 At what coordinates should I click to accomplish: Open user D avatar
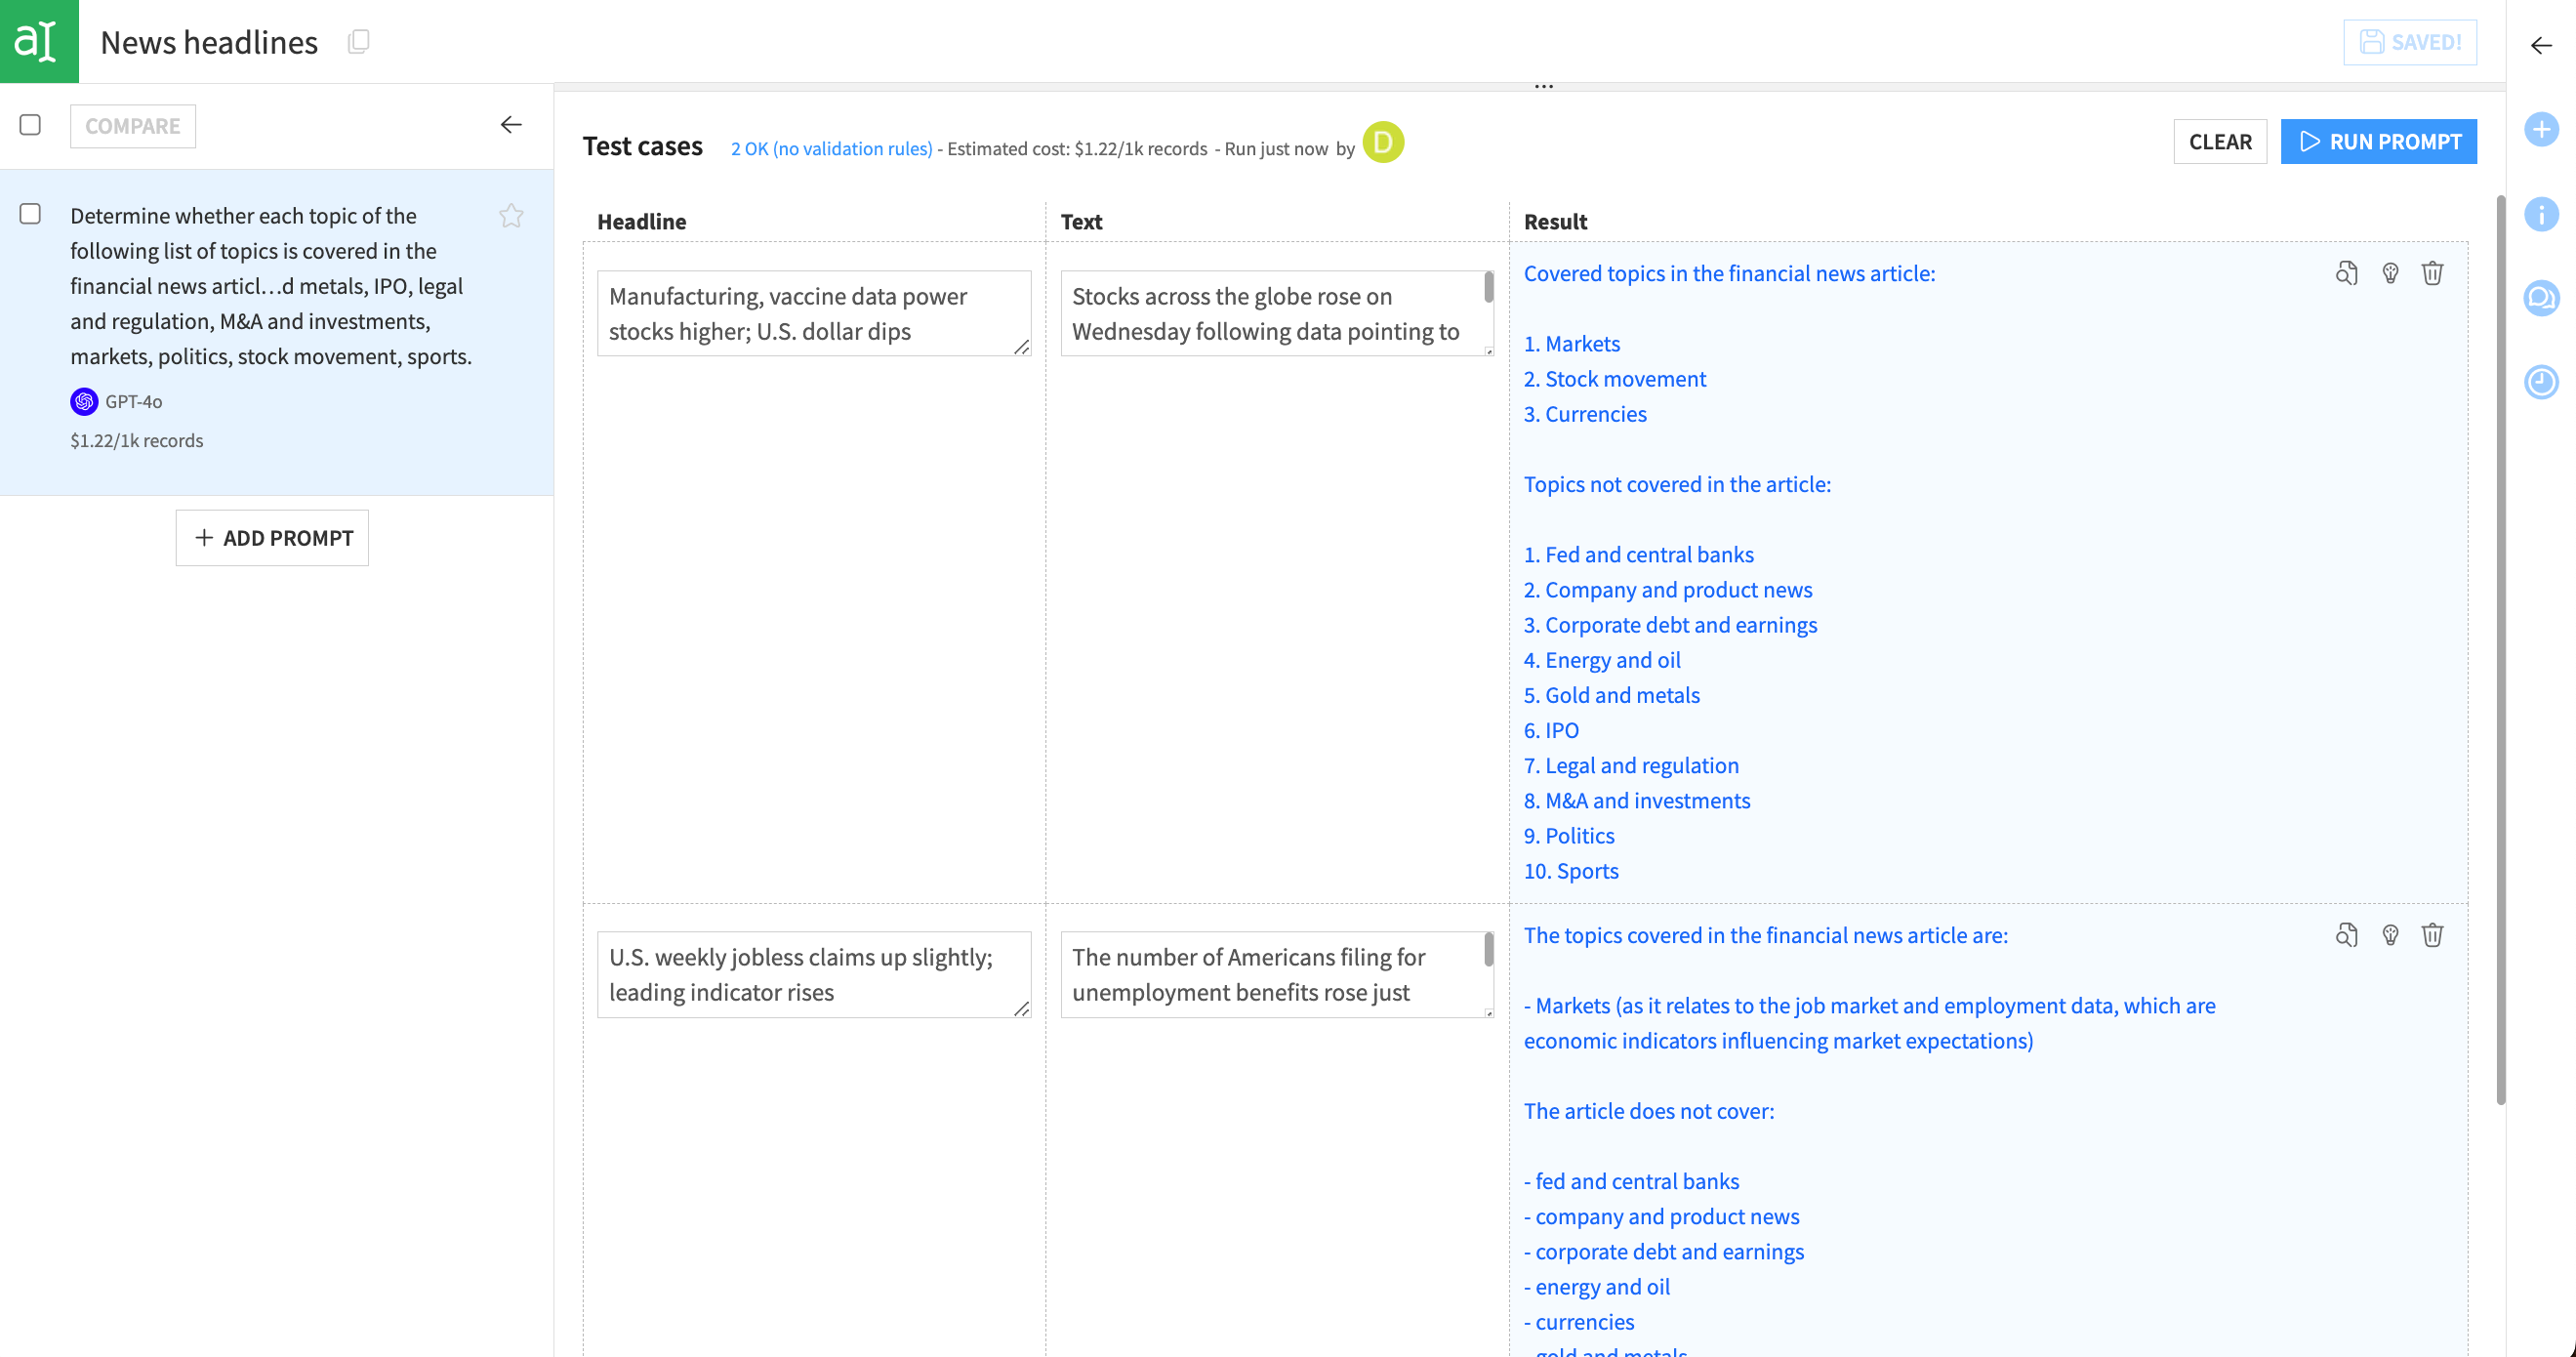pos(1383,142)
